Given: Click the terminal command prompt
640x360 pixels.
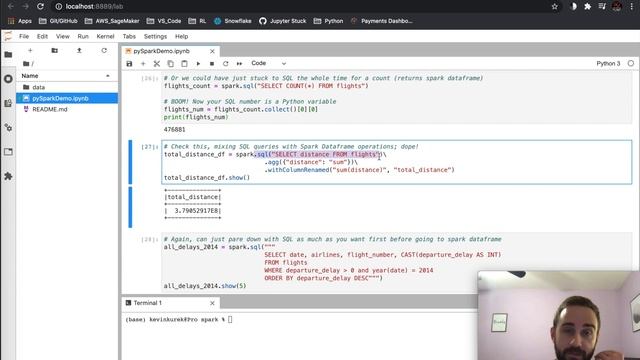Looking at the screenshot, I should (x=179, y=320).
